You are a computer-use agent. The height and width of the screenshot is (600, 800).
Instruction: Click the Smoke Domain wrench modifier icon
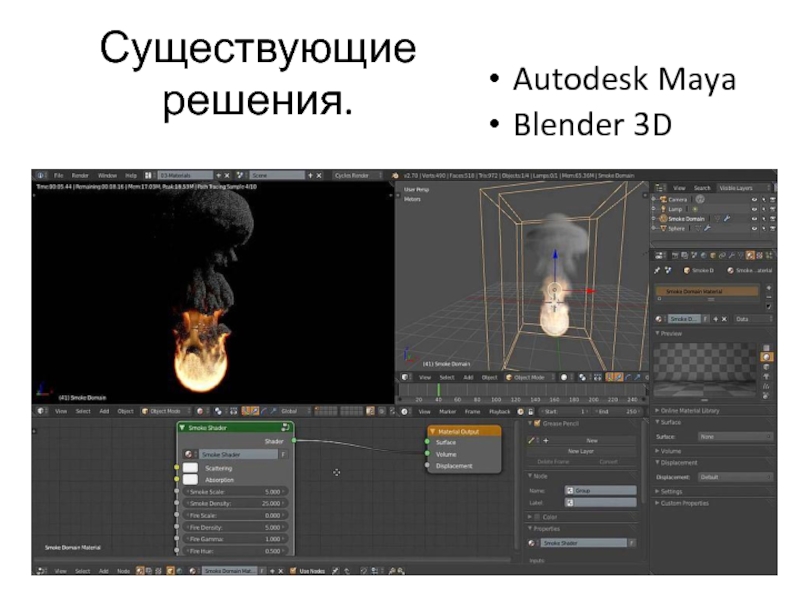click(x=727, y=218)
